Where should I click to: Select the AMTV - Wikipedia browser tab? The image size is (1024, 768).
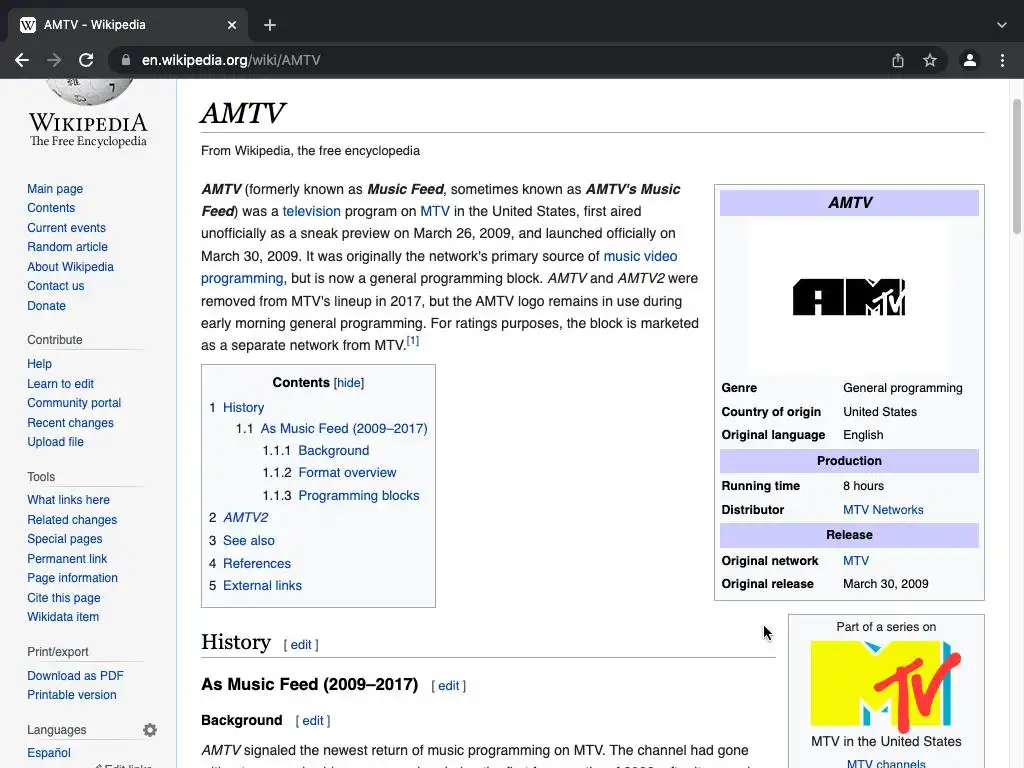point(127,25)
